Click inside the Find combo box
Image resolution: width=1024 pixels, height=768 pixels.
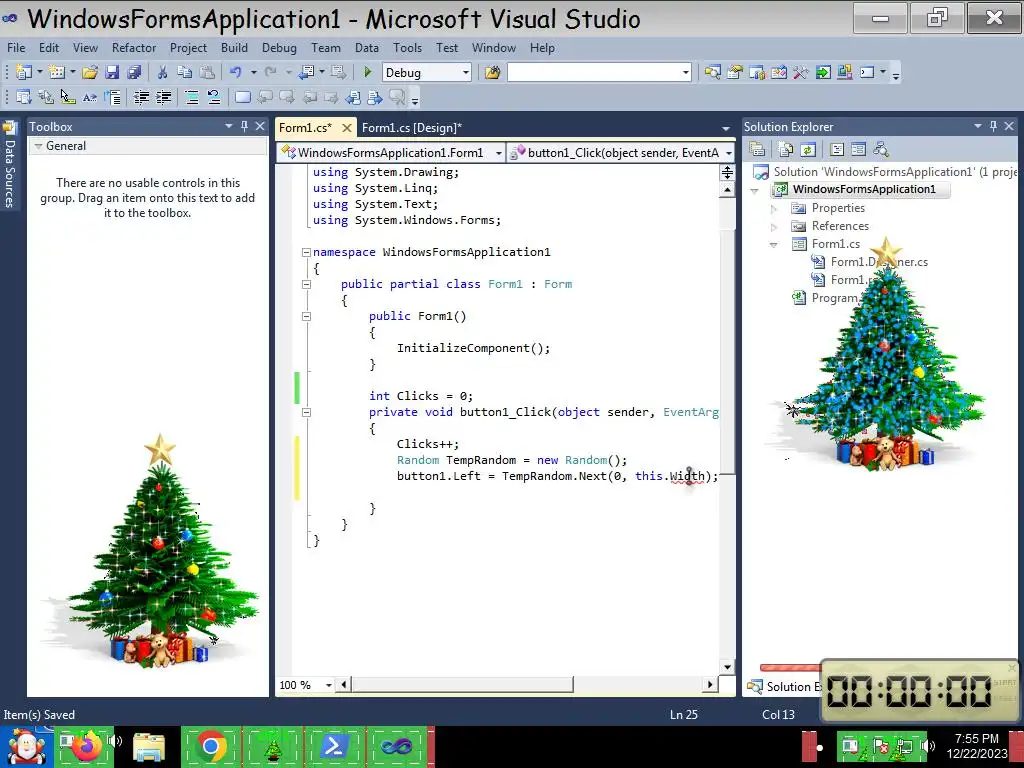(x=594, y=72)
